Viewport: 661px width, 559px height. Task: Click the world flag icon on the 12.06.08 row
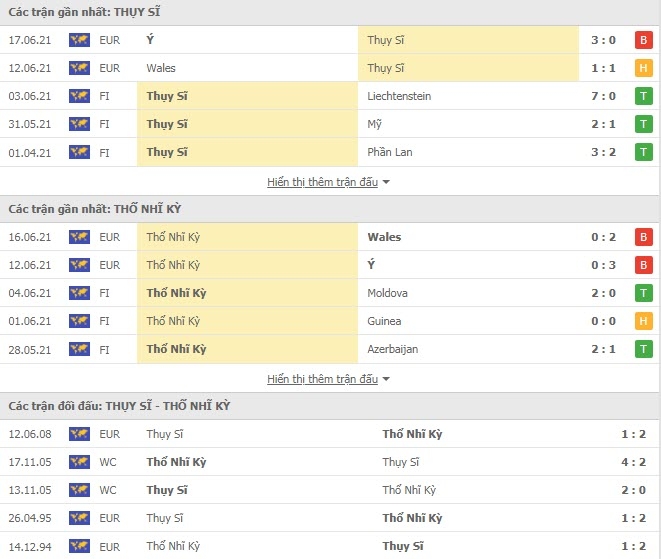(79, 434)
